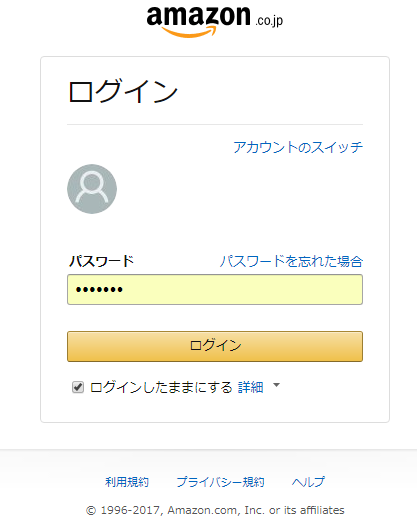Open the 利用規約 footer link
The image size is (417, 532).
(x=127, y=482)
